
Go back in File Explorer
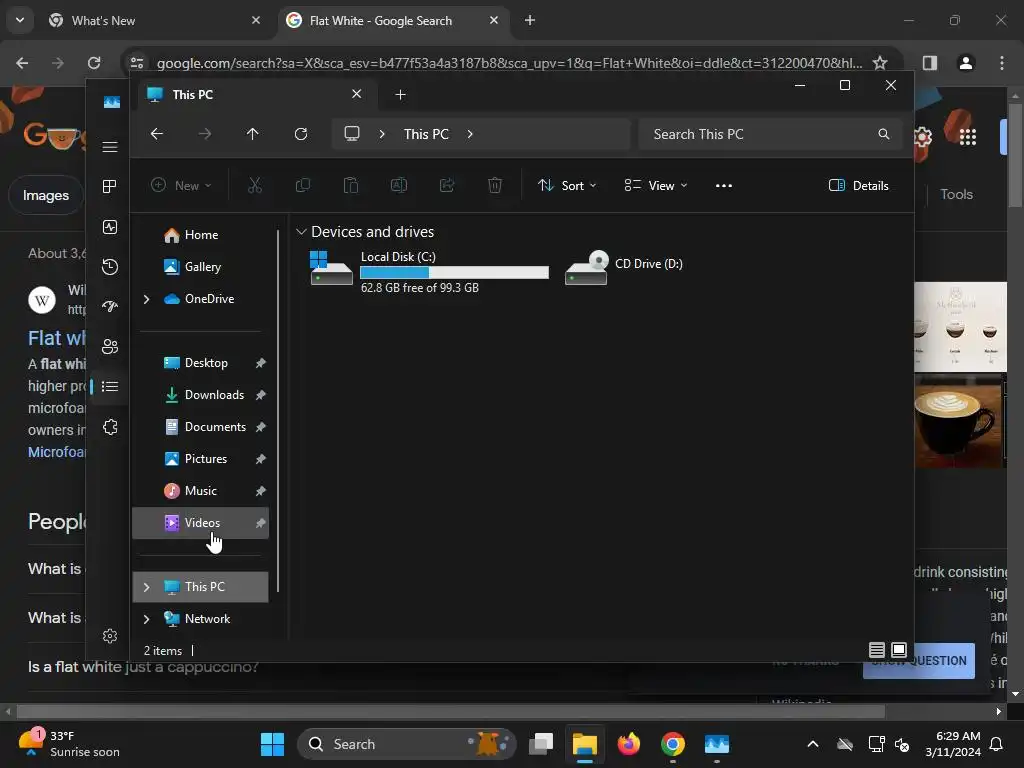pos(157,134)
